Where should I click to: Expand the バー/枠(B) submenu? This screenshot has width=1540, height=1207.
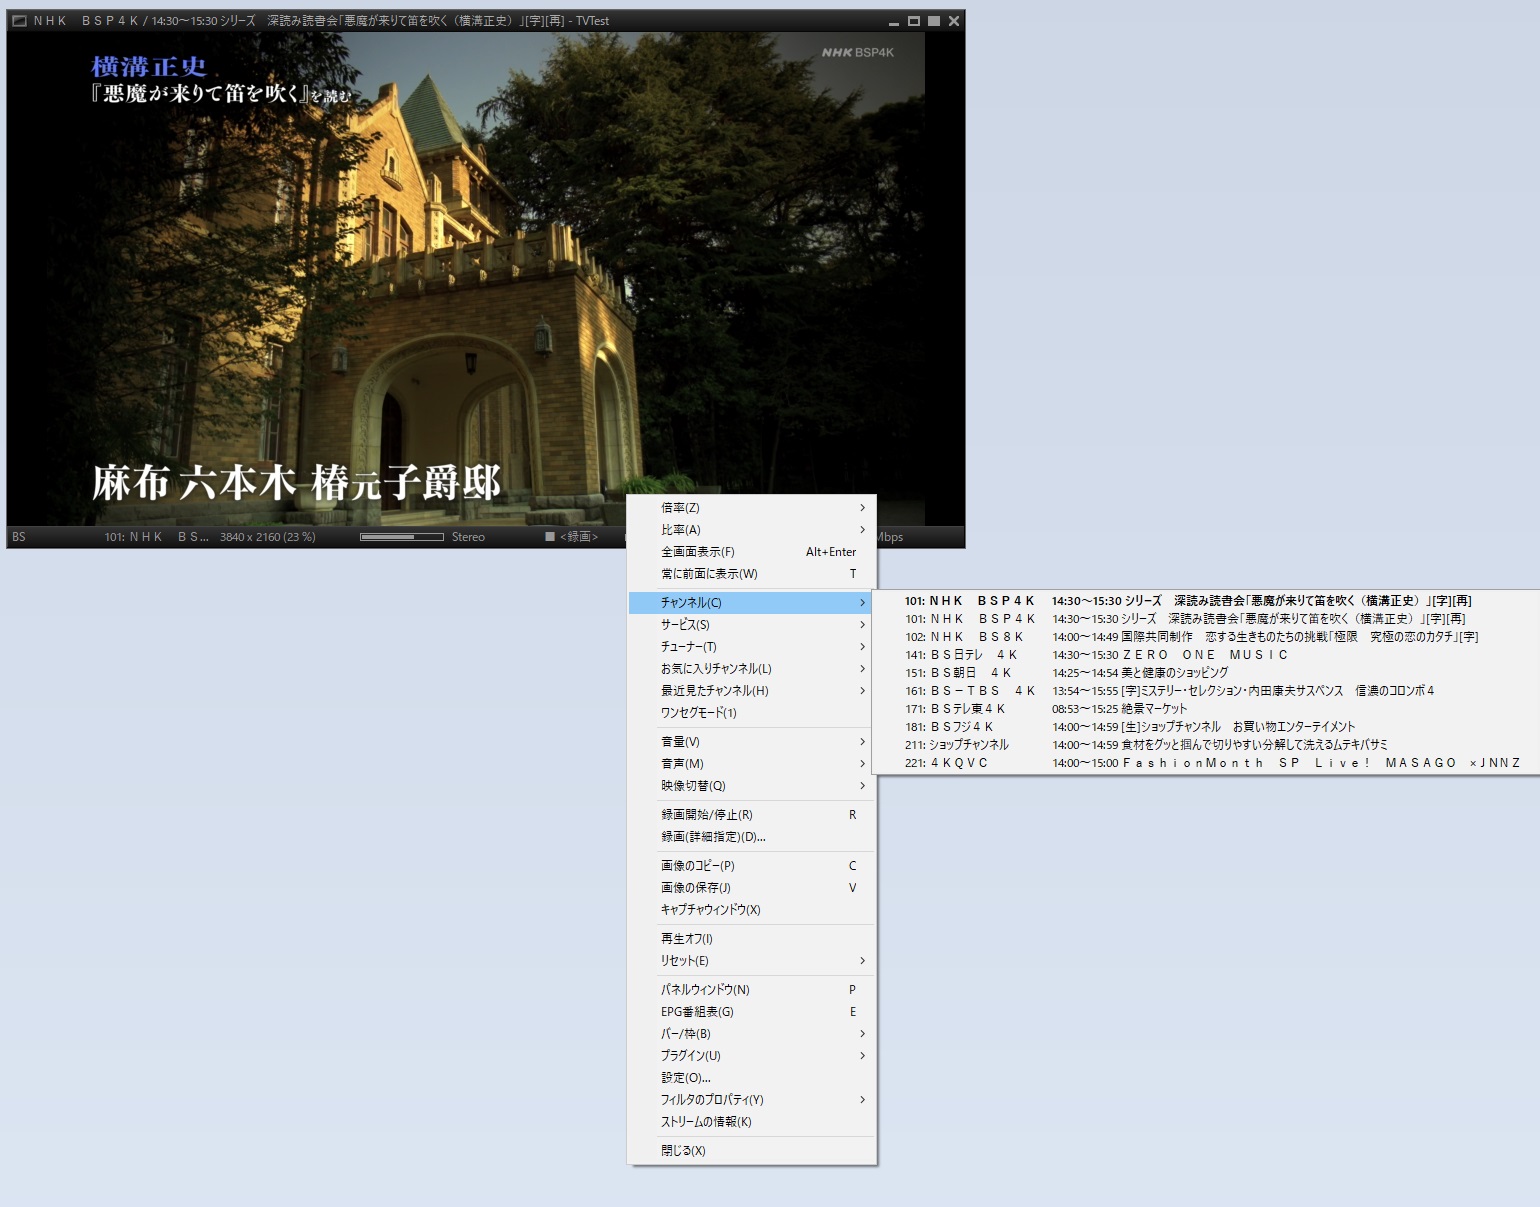751,1034
